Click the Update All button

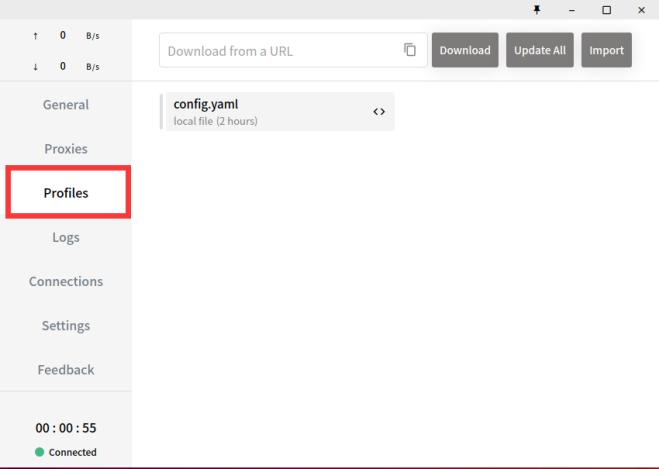(x=540, y=50)
